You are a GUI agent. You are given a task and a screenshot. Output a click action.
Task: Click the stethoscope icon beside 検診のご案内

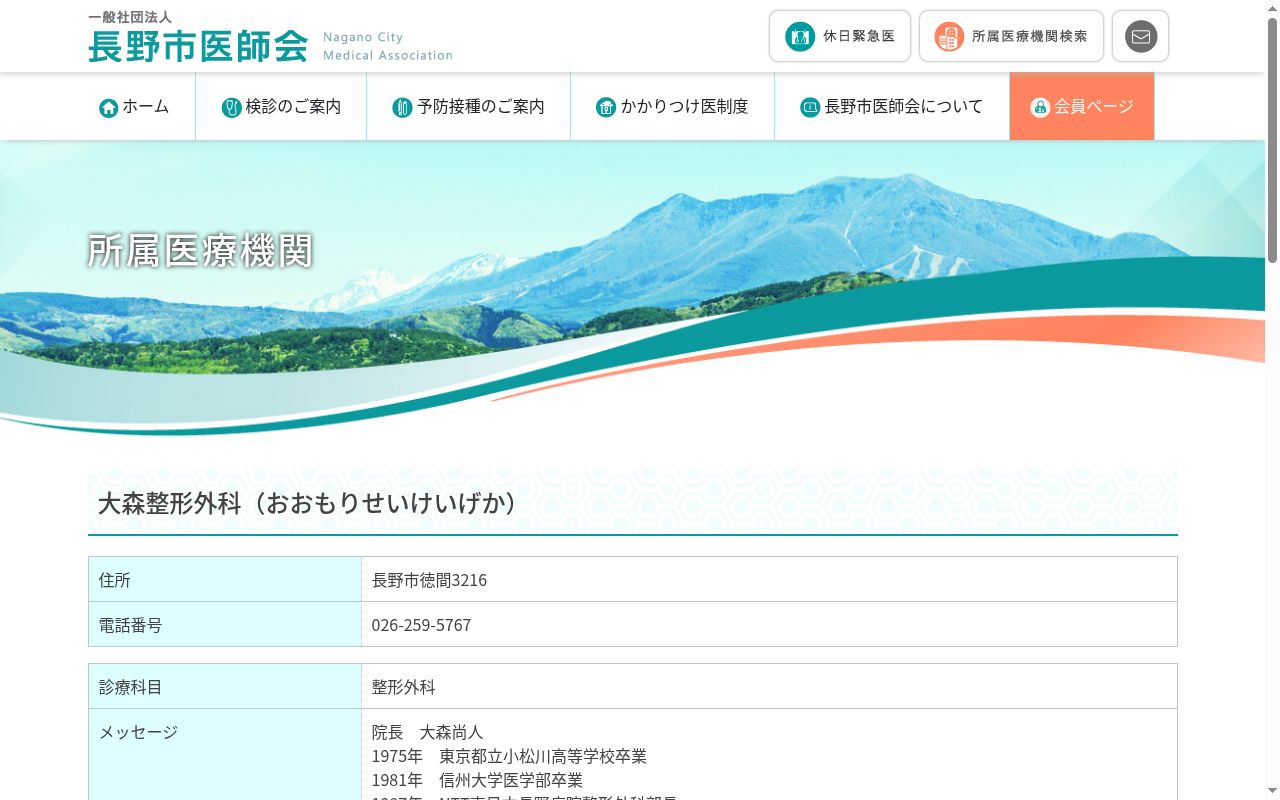point(232,107)
